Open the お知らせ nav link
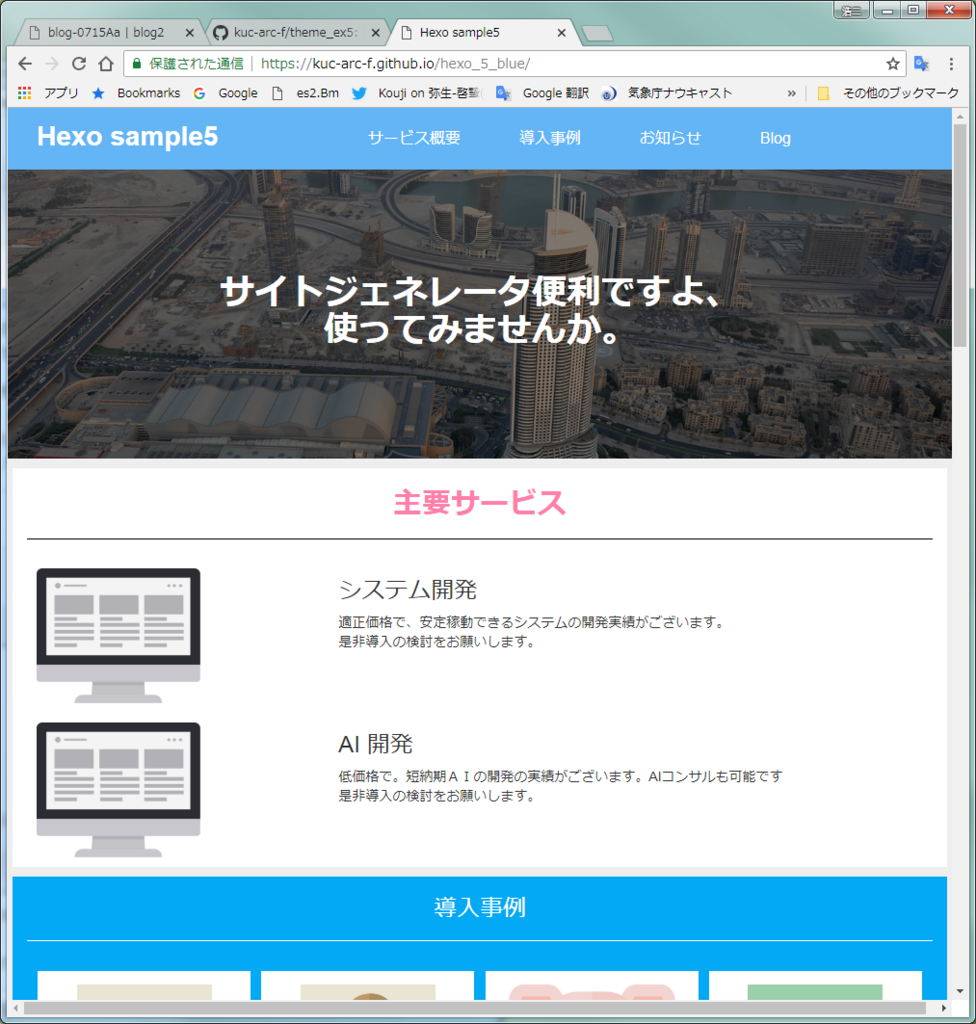 click(x=670, y=138)
